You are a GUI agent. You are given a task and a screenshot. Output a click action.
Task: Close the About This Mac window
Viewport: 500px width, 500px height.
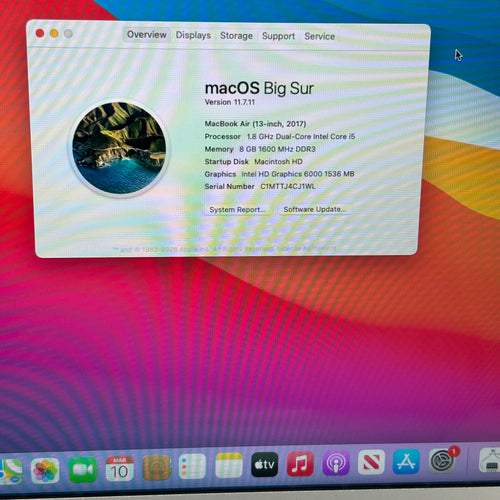pyautogui.click(x=40, y=33)
